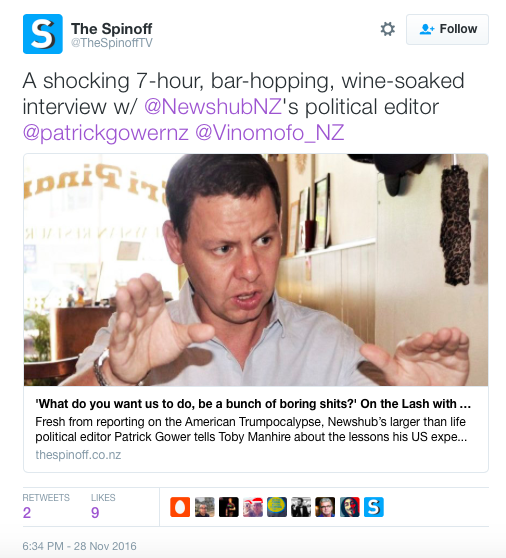Click the yellow and blue liker avatar

pyautogui.click(x=277, y=507)
